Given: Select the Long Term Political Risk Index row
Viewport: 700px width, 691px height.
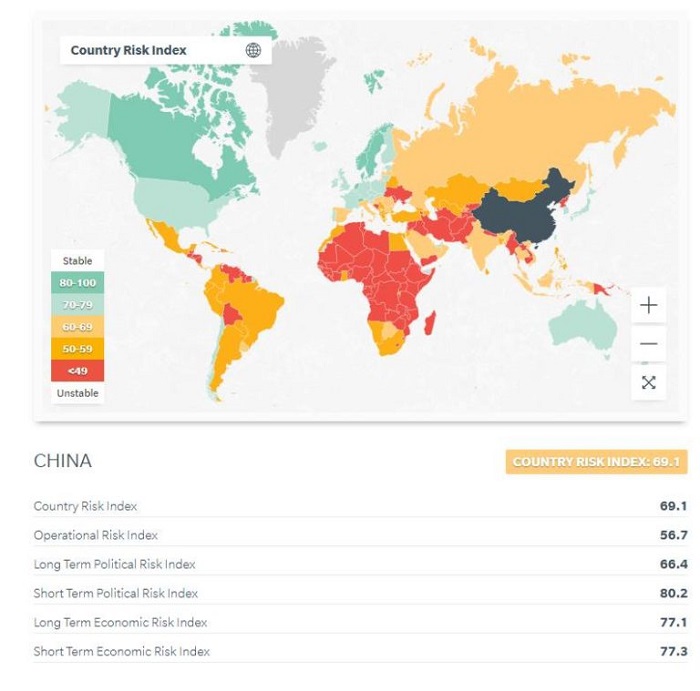Looking at the screenshot, I should [360, 564].
